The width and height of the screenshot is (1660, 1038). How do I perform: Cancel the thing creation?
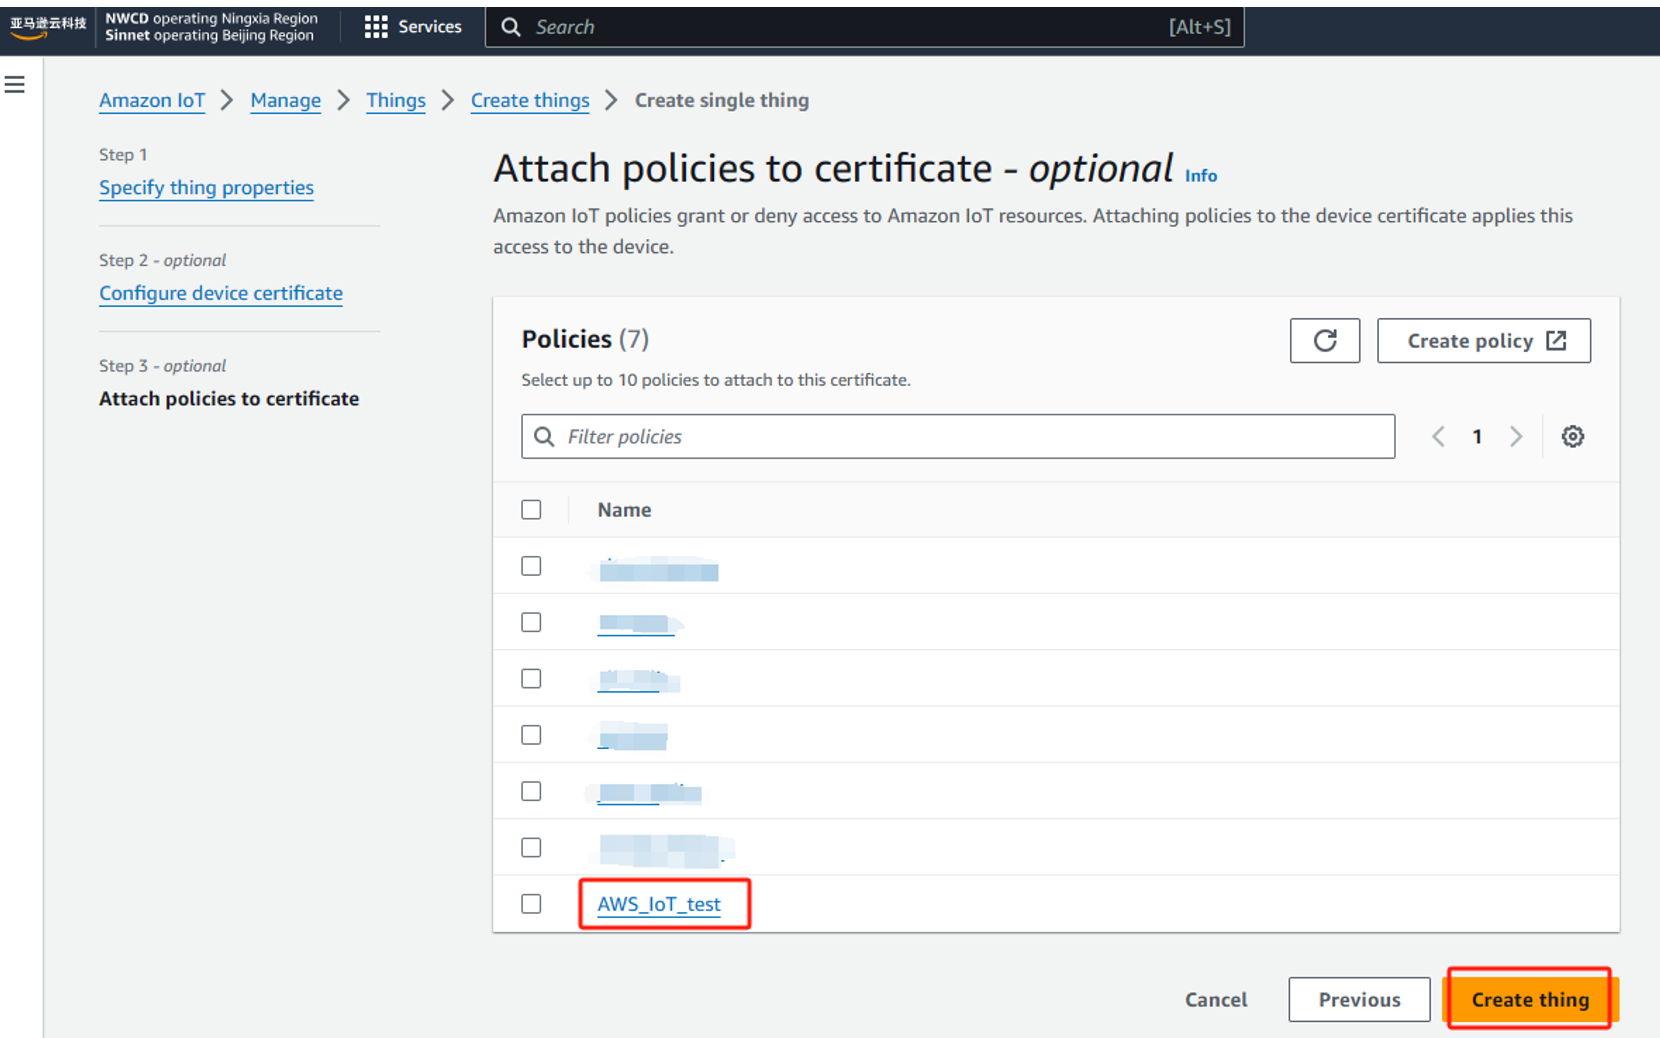point(1215,1000)
